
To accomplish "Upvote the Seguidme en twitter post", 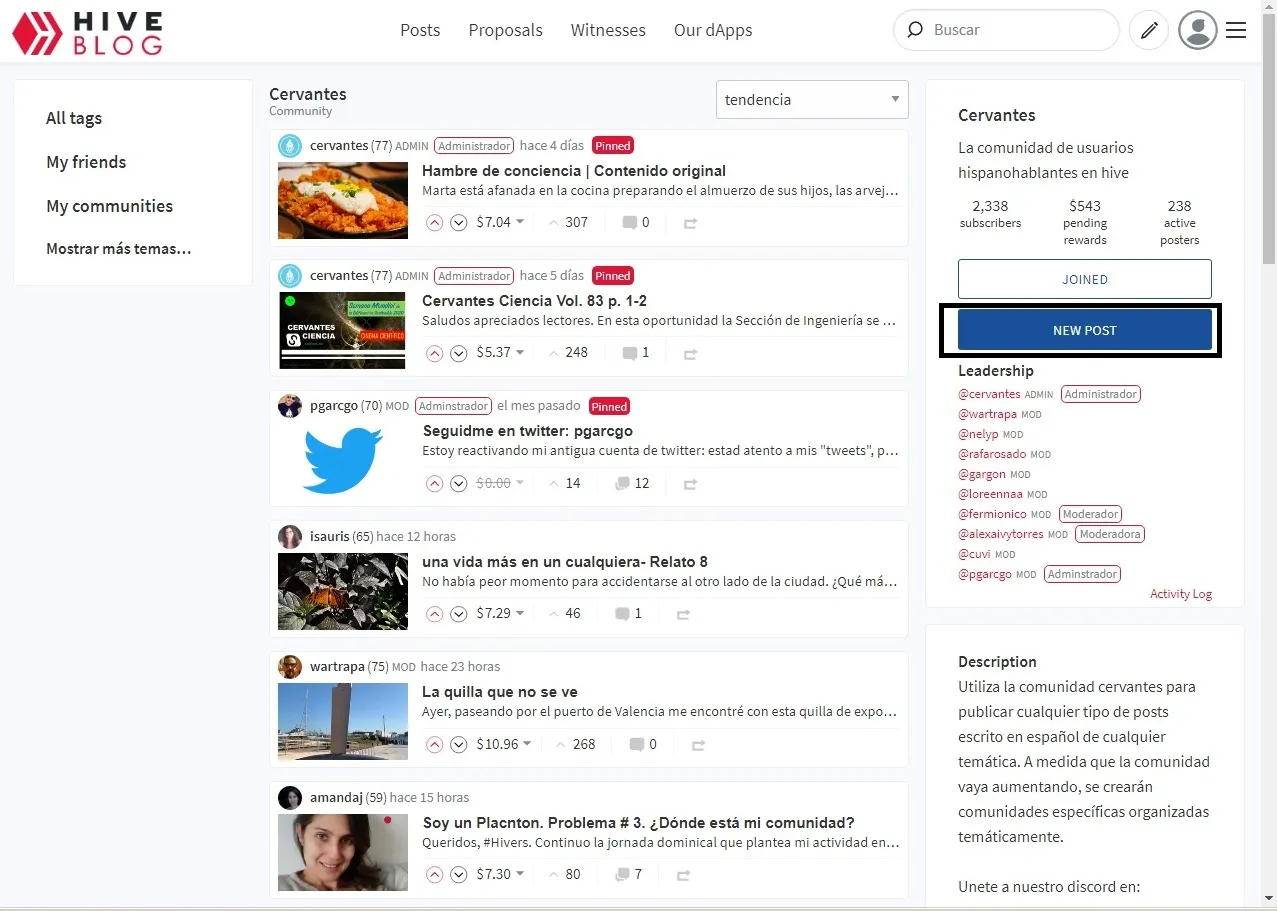I will tap(434, 484).
